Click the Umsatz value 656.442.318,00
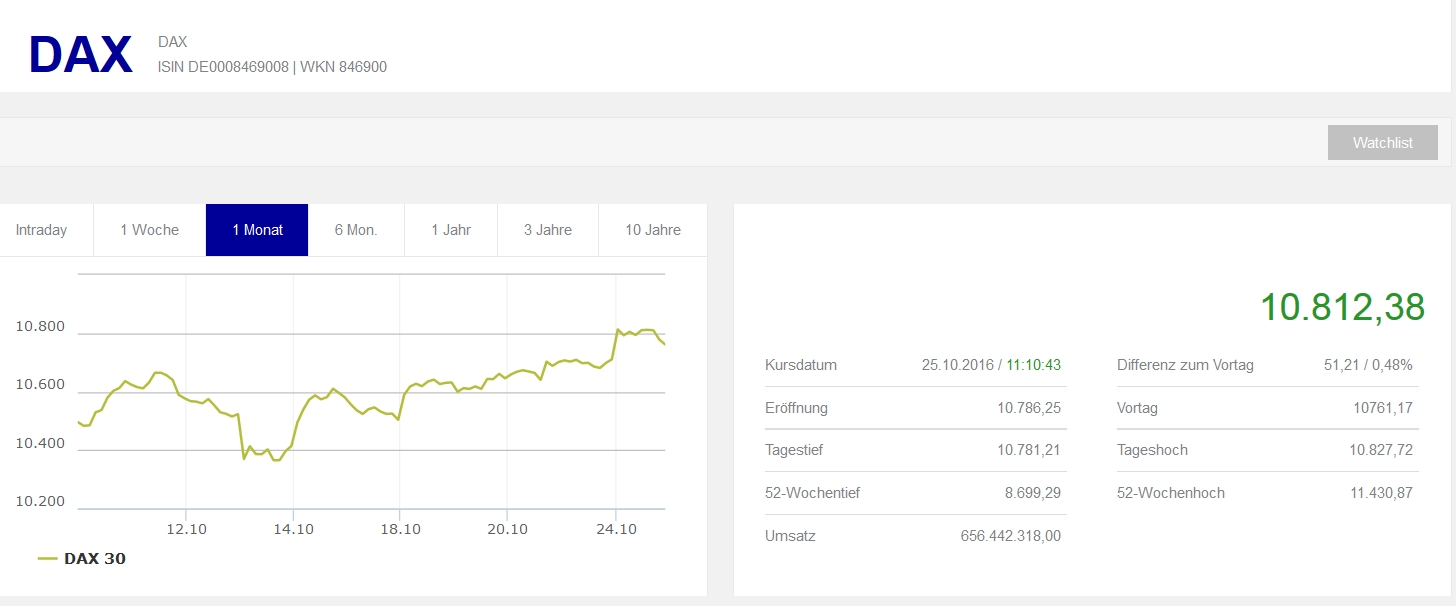This screenshot has height=606, width=1456. click(1010, 536)
